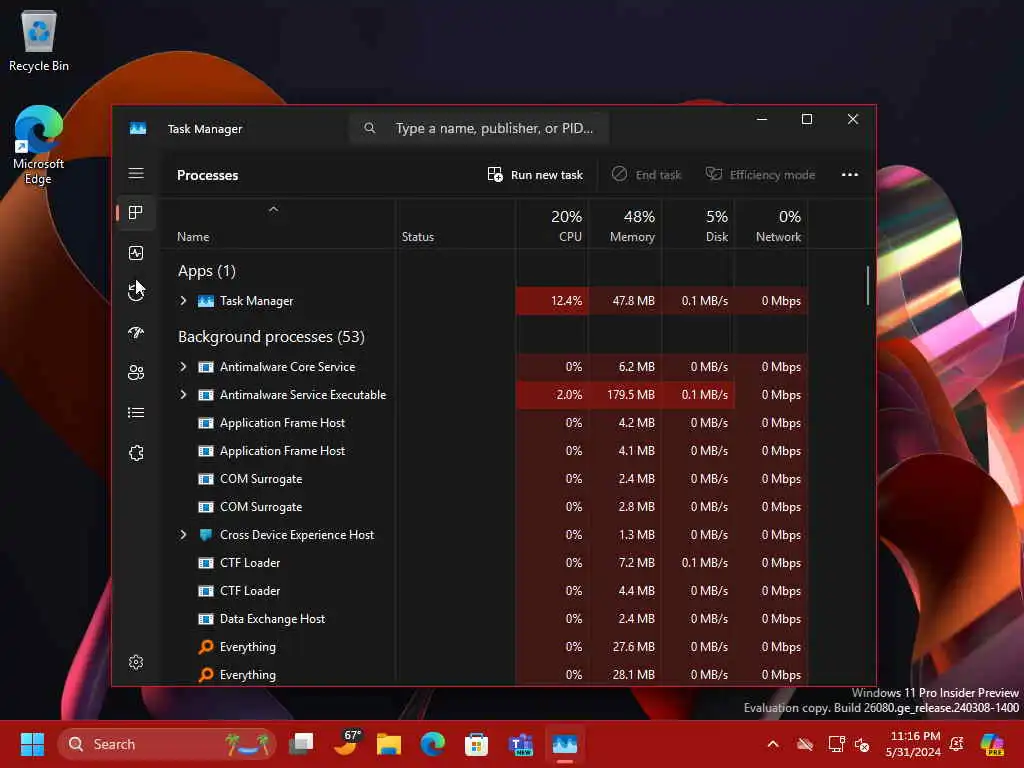
Task: Click the Microsoft Edge desktop shortcut
Action: click(x=39, y=145)
